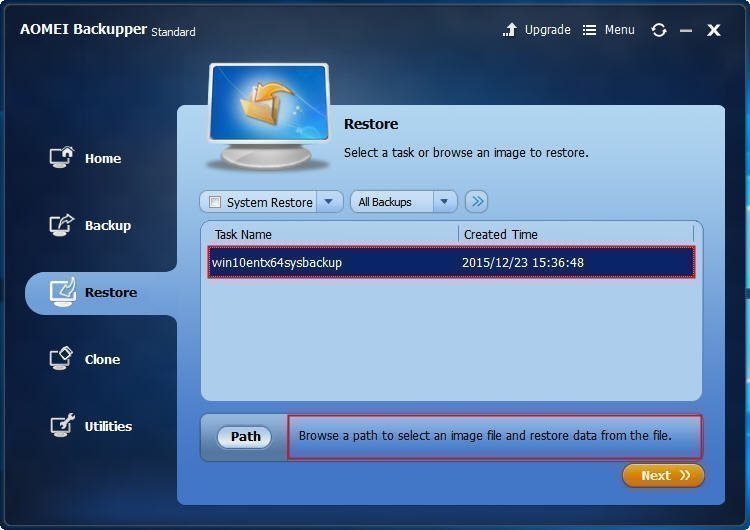Open the Menu label in title bar

click(x=619, y=30)
